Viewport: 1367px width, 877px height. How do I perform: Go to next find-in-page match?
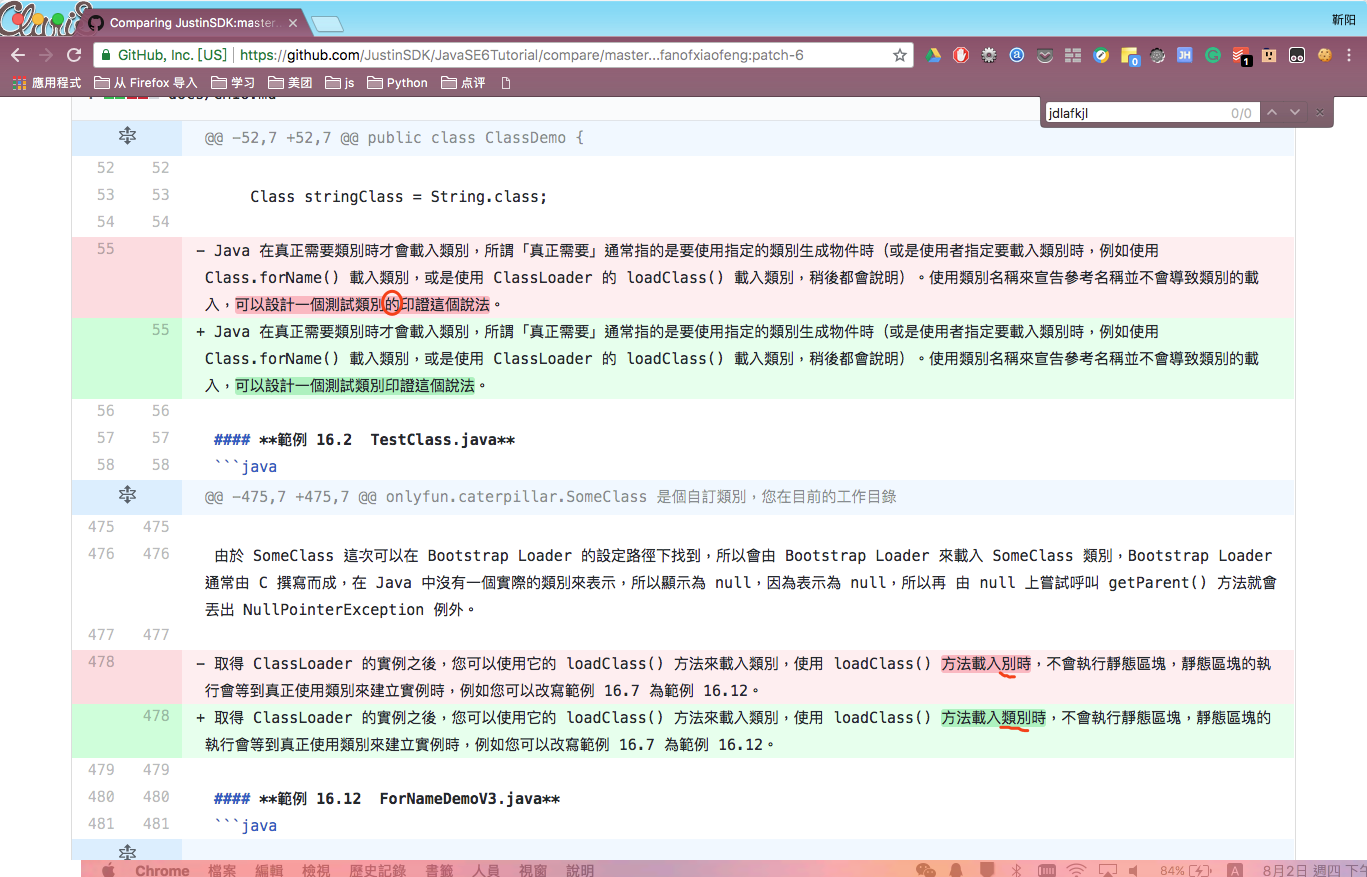click(x=1294, y=112)
